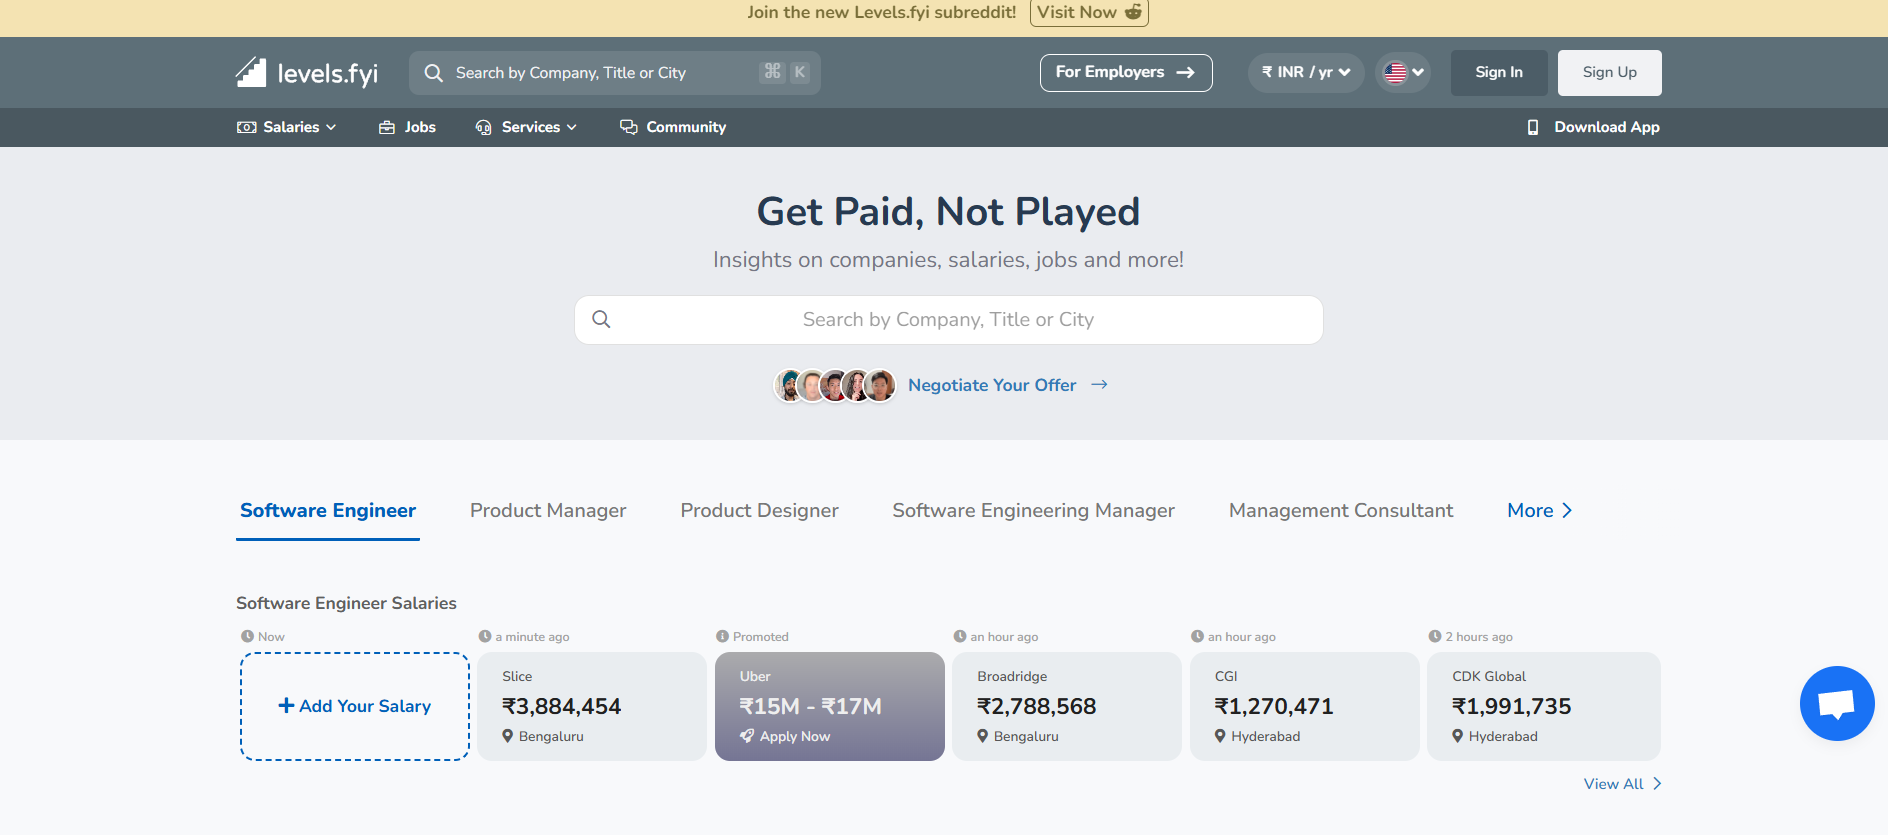Click the Negotiate Your Offer arrow
This screenshot has height=835, width=1888.
(1099, 385)
